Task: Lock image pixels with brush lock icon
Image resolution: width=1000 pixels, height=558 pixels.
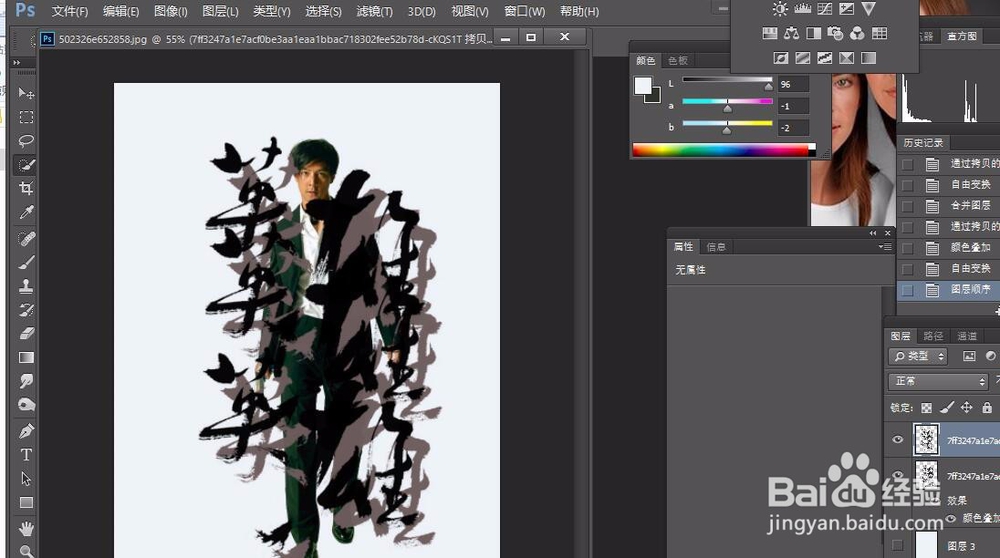Action: click(x=946, y=407)
